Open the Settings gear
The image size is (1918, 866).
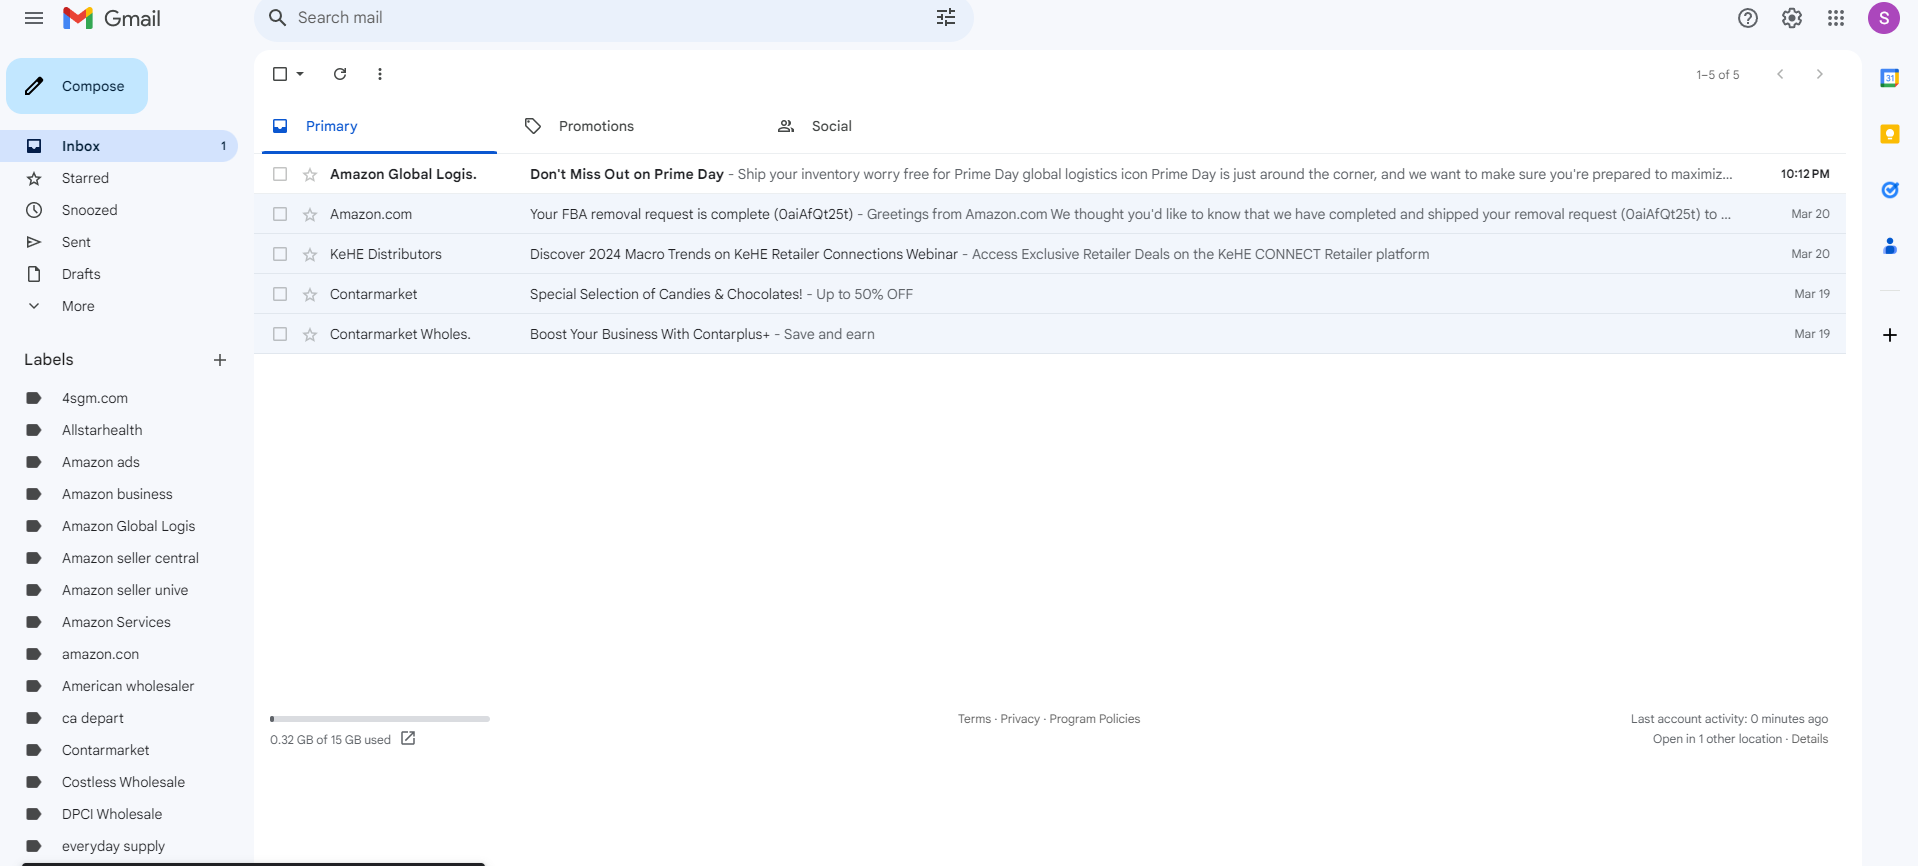pyautogui.click(x=1792, y=18)
